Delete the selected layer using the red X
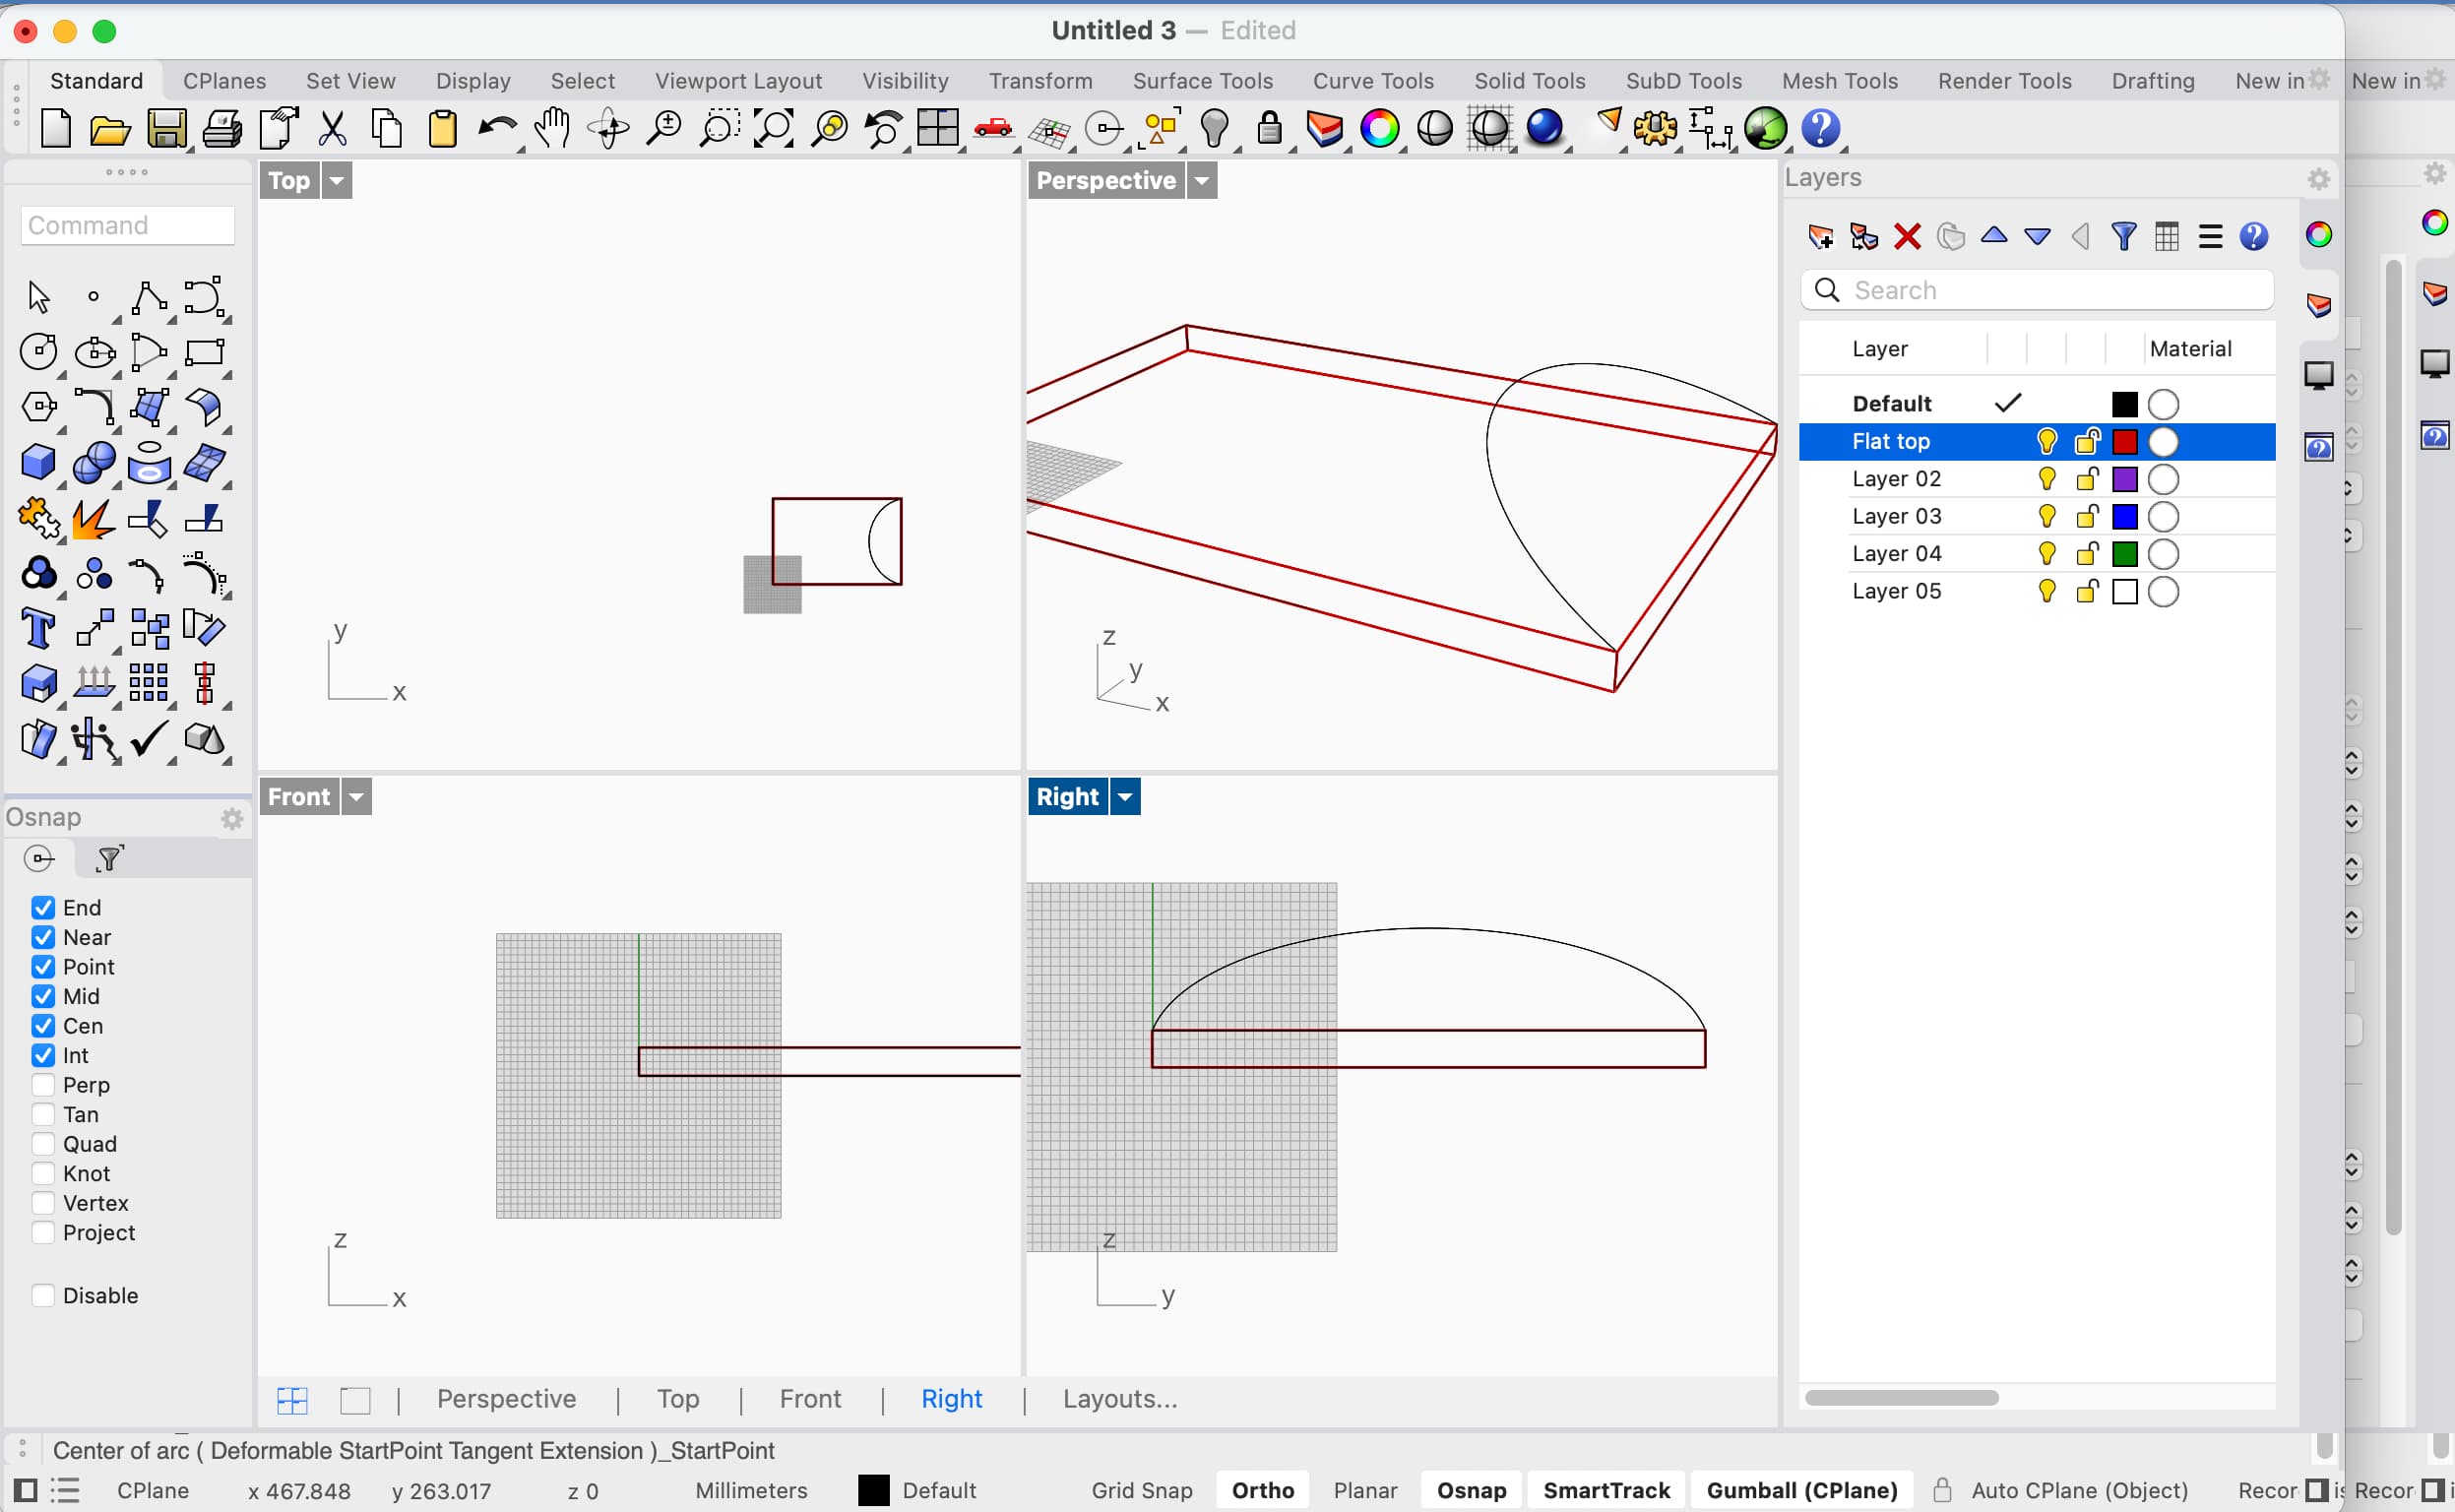Viewport: 2455px width, 1512px height. pos(1907,237)
